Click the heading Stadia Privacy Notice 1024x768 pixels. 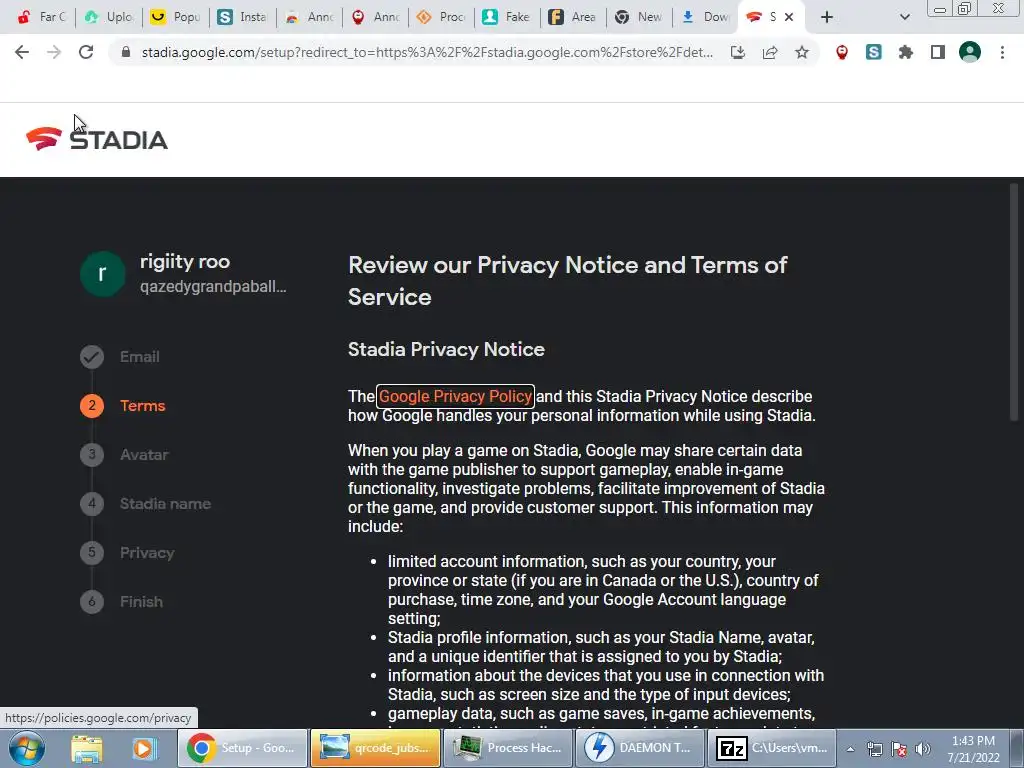click(446, 349)
